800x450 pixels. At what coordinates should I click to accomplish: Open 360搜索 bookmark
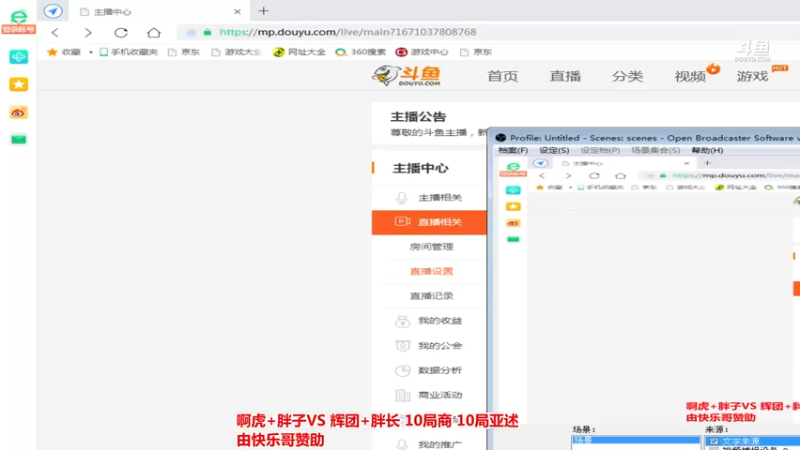[x=360, y=52]
